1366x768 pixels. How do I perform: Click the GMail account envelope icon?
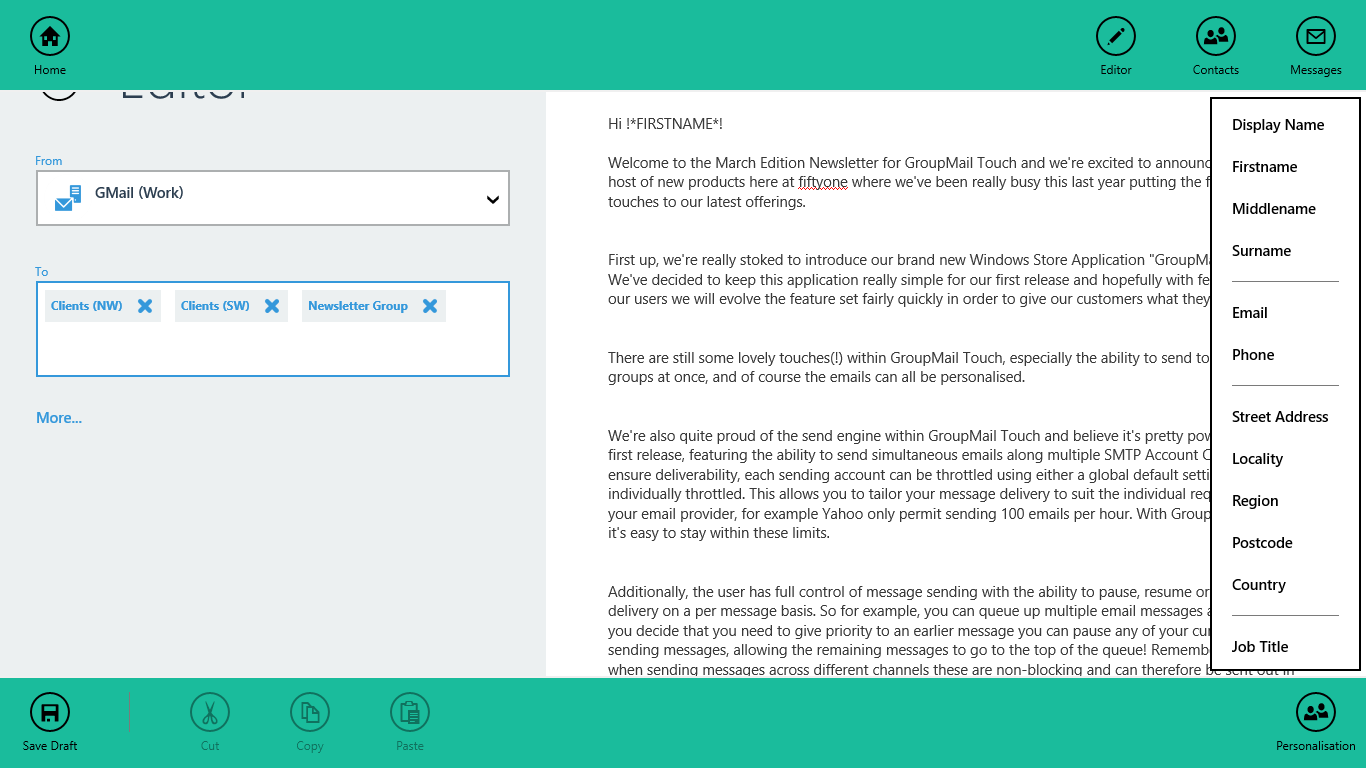click(68, 198)
